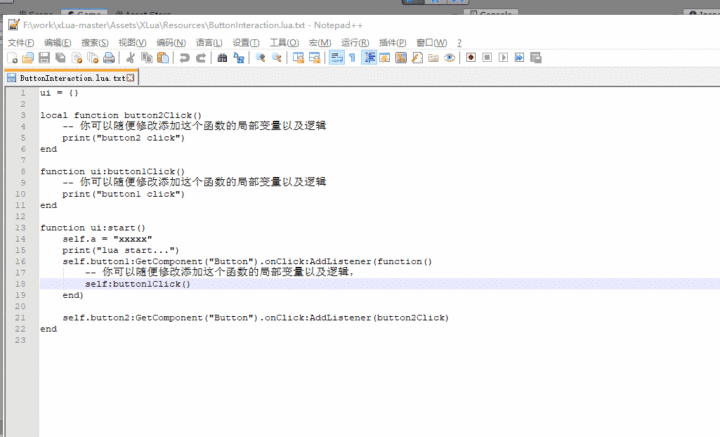
Task: Open Find dialog binoculars icon
Action: [222, 58]
